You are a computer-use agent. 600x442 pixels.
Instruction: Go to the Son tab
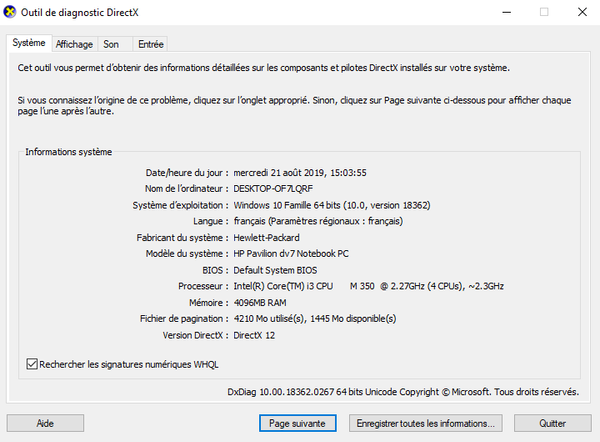[x=111, y=44]
